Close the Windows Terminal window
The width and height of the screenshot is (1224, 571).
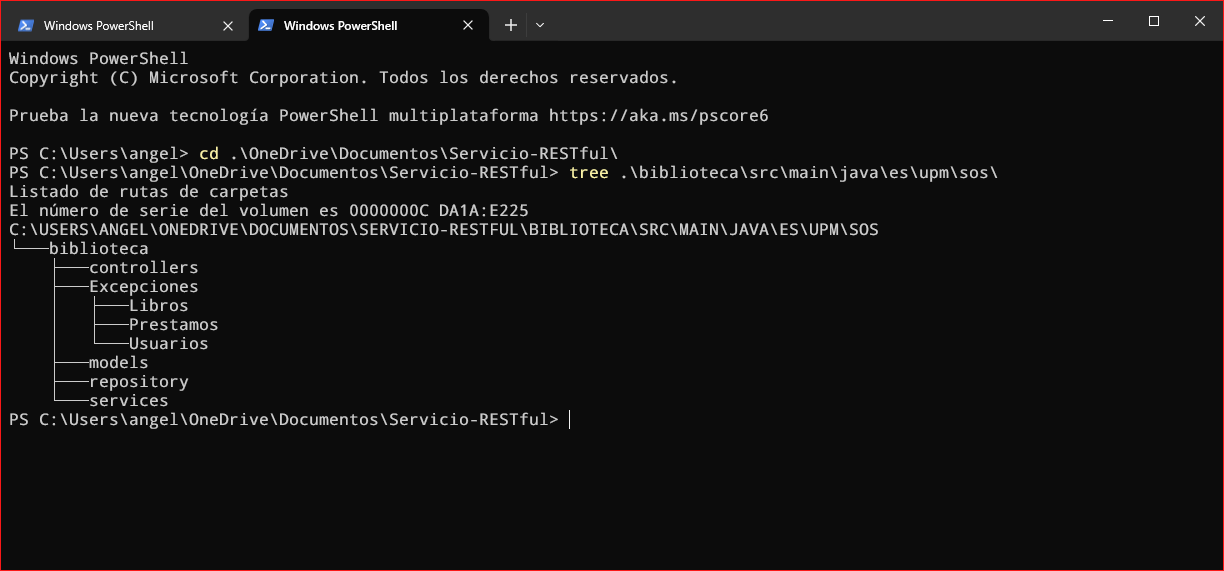tap(1200, 21)
